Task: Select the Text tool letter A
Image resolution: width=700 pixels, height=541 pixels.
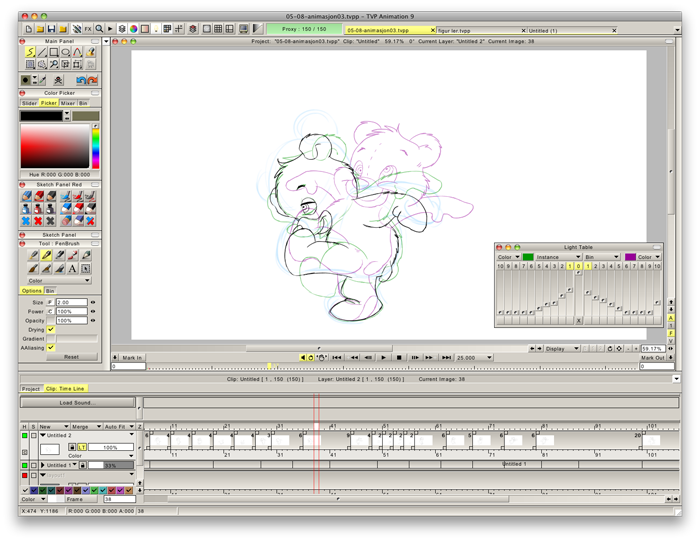Action: [x=72, y=269]
